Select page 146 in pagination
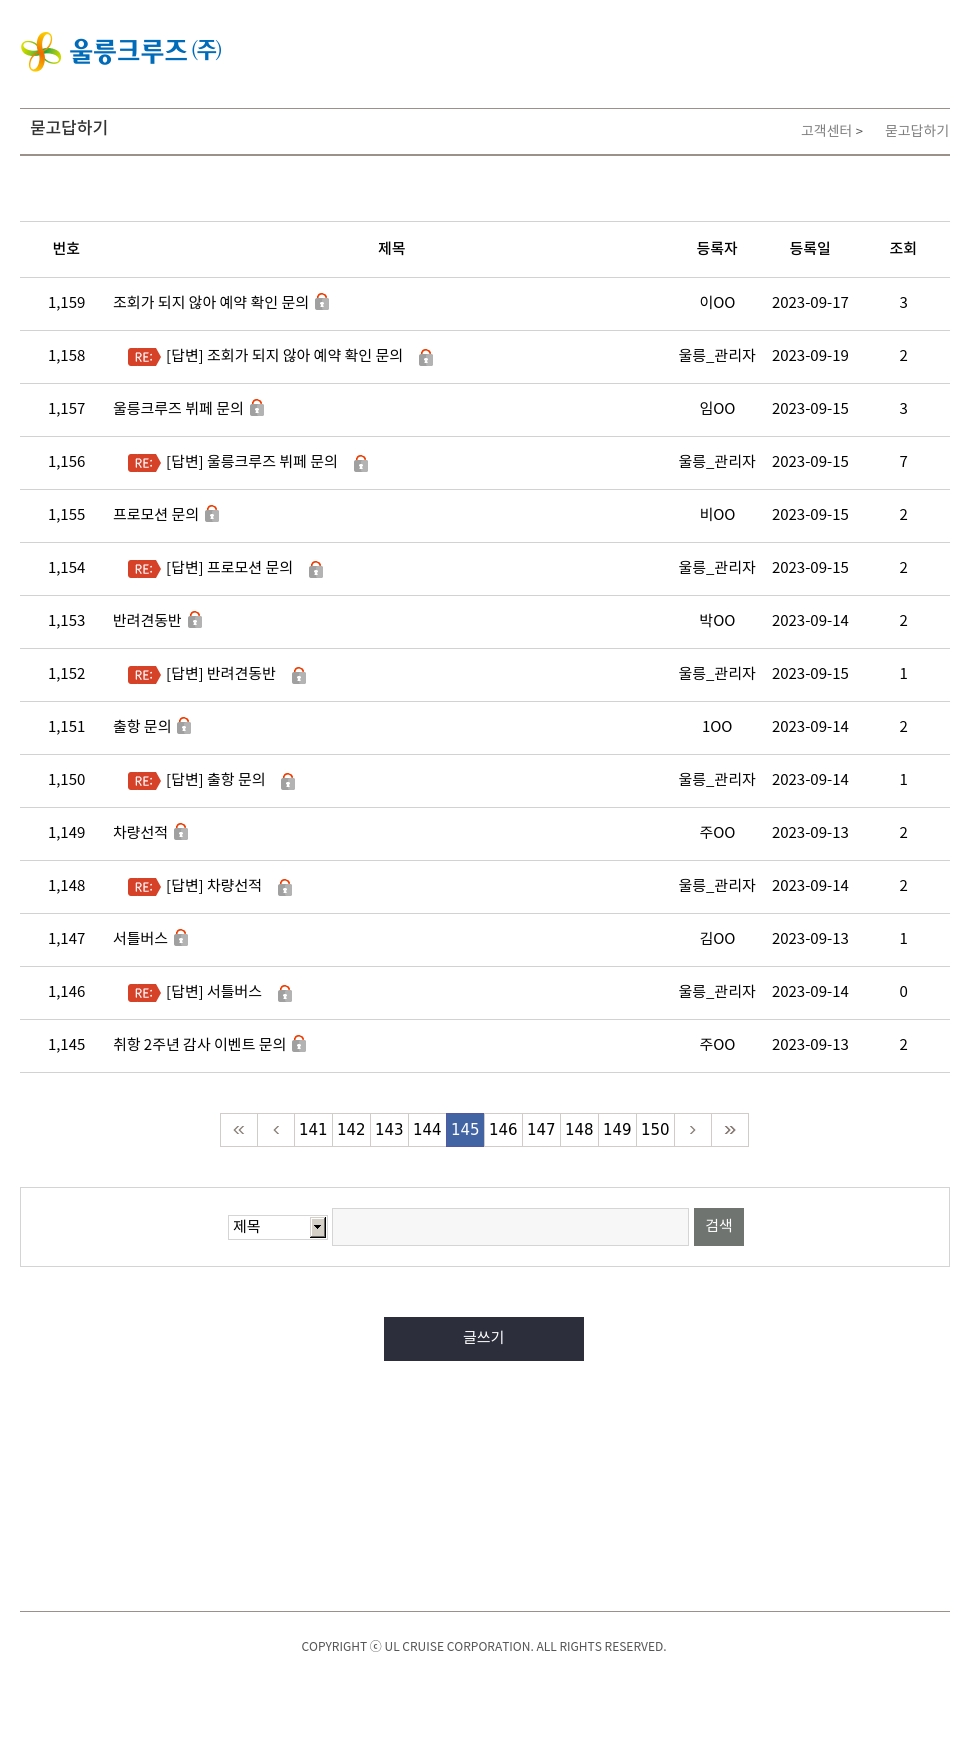This screenshot has height=1742, width=970. click(503, 1130)
